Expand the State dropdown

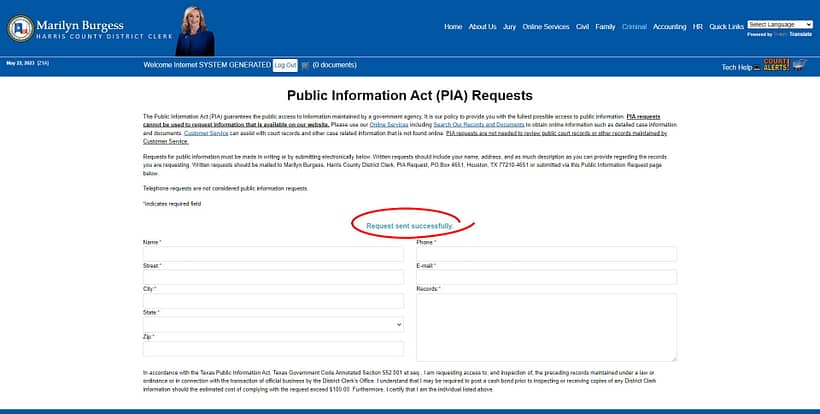tap(273, 325)
